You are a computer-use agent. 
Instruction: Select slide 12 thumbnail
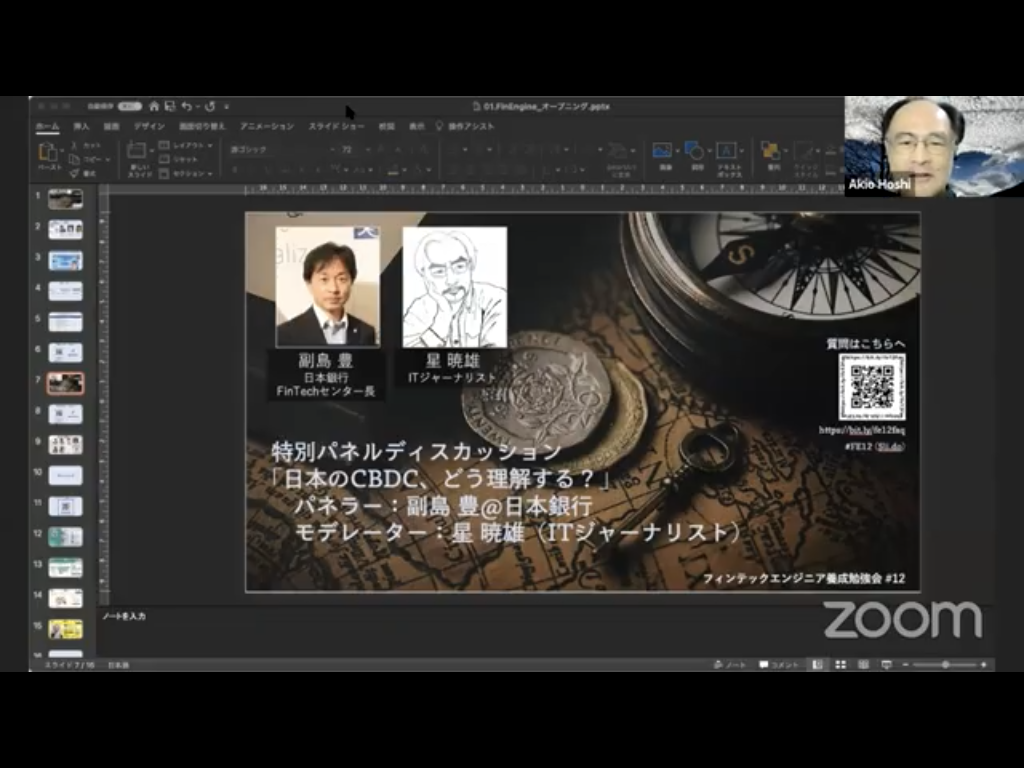(x=65, y=537)
